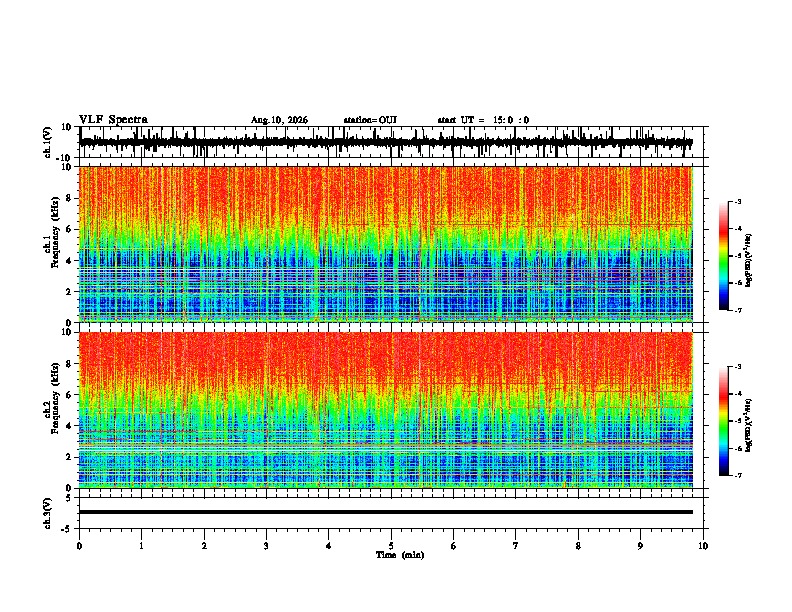
Task: Click the "8" kHz tick of ch.1 spectrogram
Action: pos(70,198)
